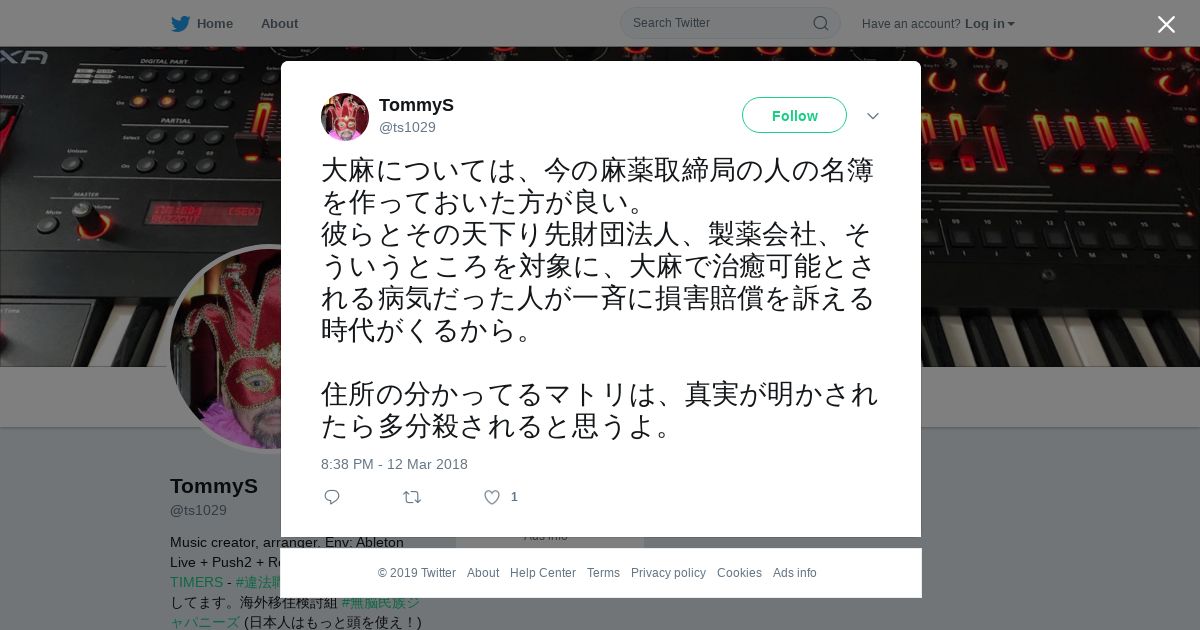This screenshot has height=630, width=1200.
Task: Open the Ads info footer link
Action: [795, 573]
